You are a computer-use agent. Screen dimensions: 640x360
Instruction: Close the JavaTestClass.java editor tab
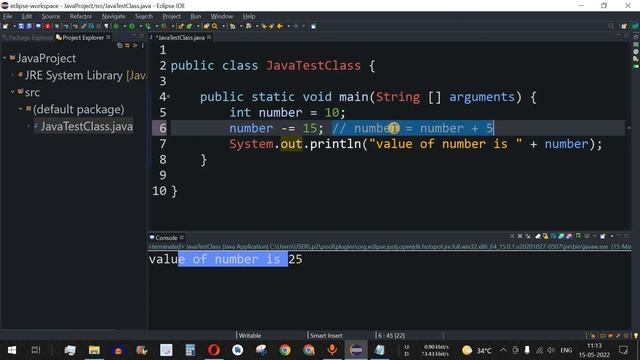pyautogui.click(x=209, y=37)
